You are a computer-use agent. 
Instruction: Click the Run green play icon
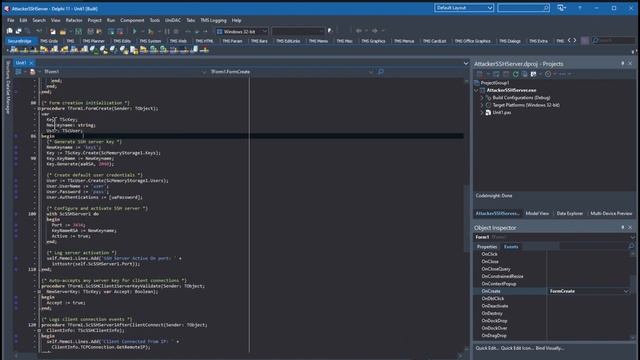click(x=134, y=31)
